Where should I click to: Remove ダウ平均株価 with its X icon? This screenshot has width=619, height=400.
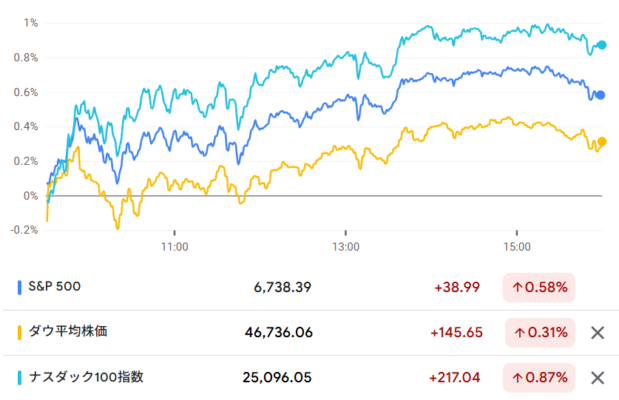click(x=596, y=332)
